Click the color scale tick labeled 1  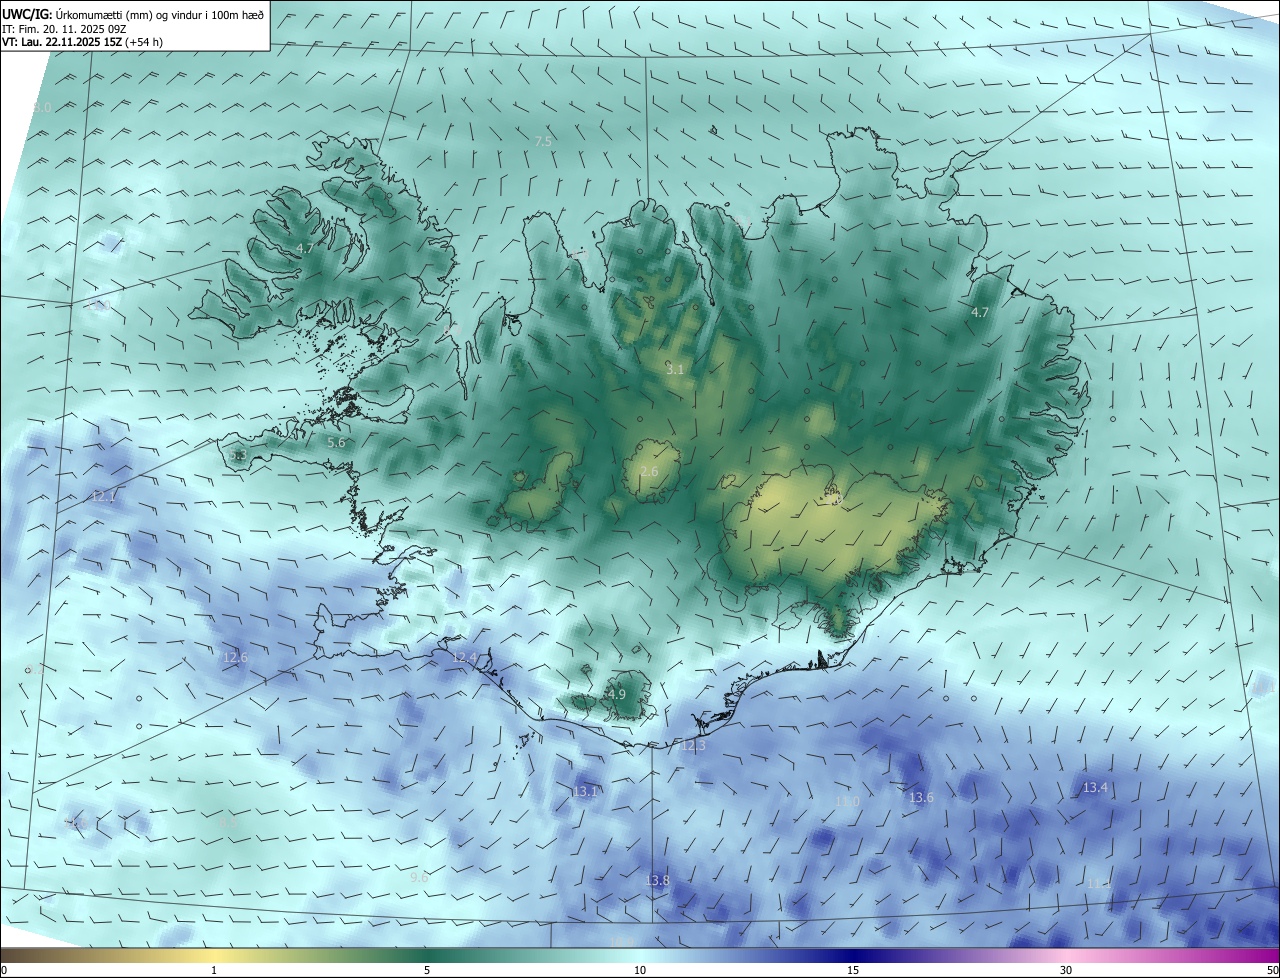point(214,970)
